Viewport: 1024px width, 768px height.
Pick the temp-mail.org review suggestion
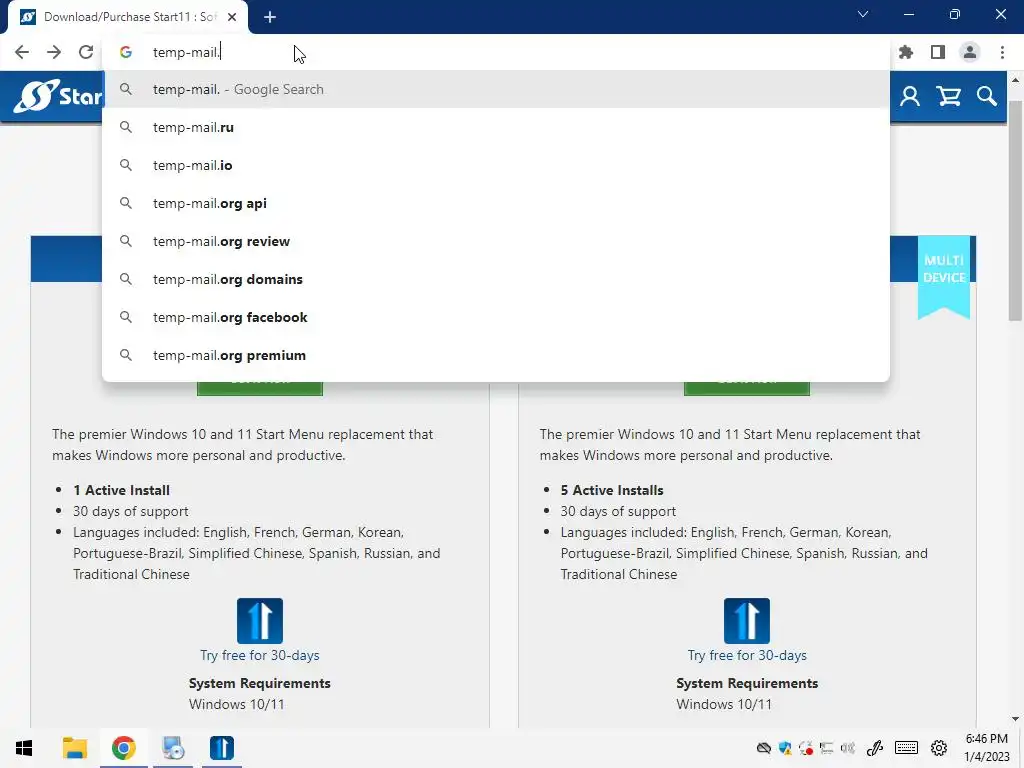tap(496, 241)
